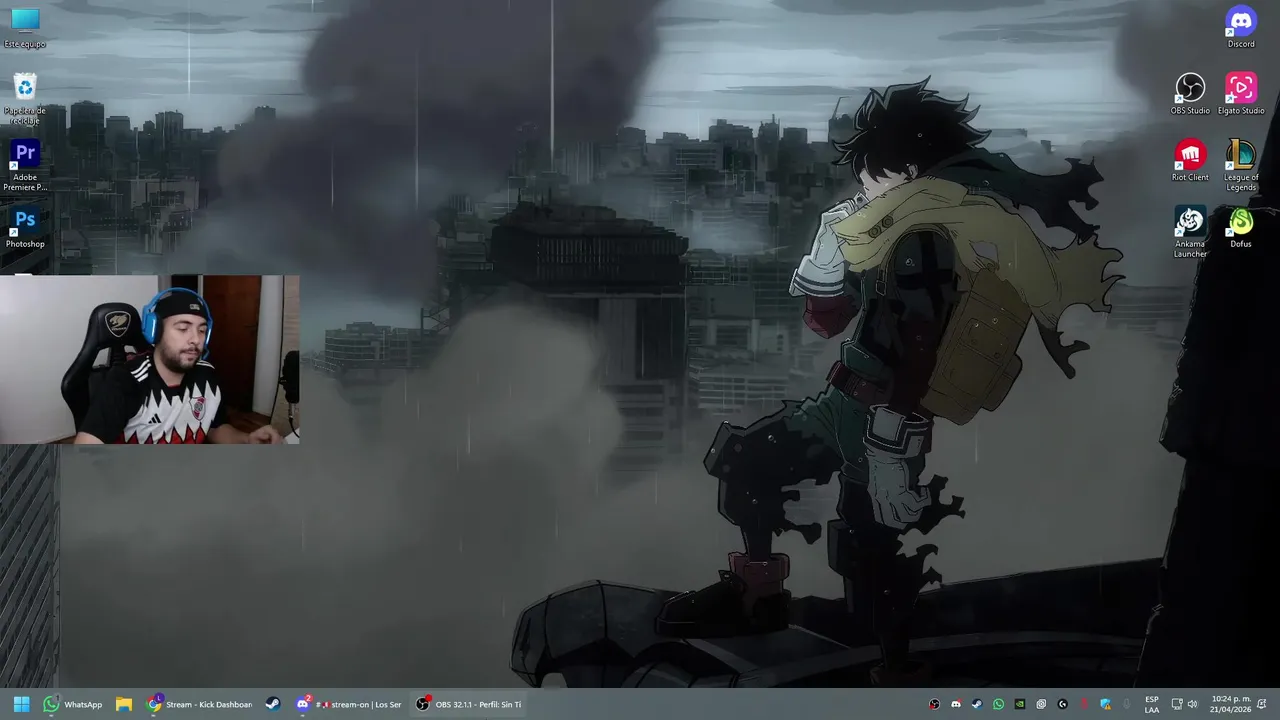Select League of Legends desktop icon
This screenshot has height=720, width=1280.
[x=1241, y=165]
